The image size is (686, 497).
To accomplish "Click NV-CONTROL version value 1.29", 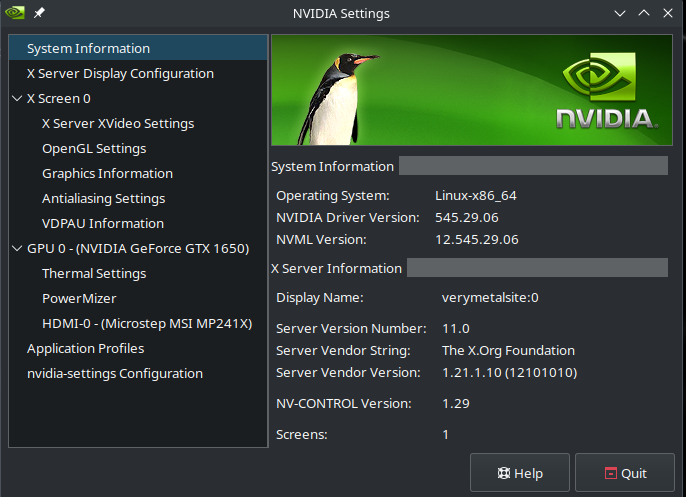I will click(456, 403).
